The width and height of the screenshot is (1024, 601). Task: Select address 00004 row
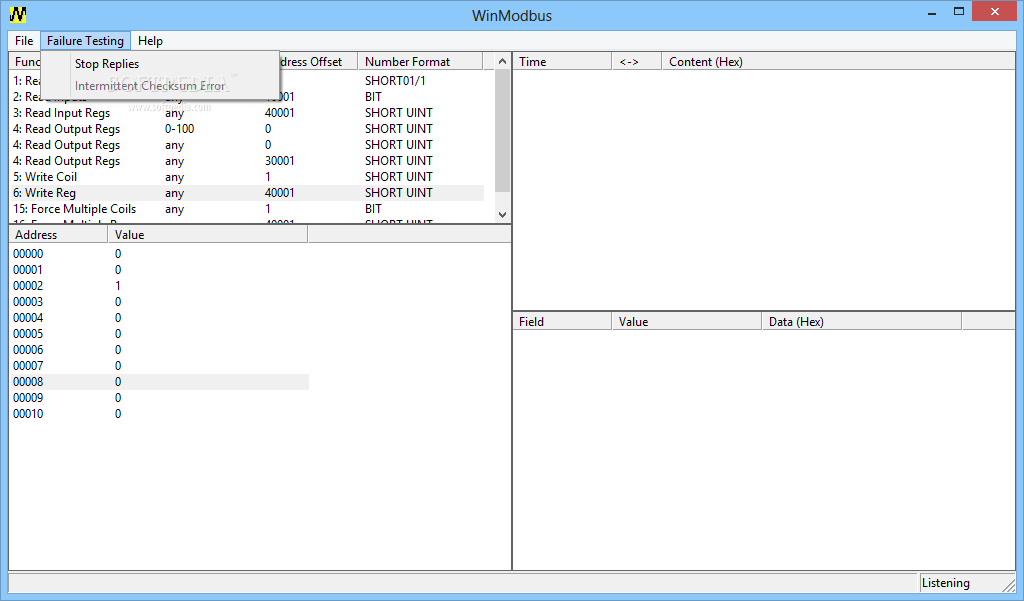[x=159, y=317]
